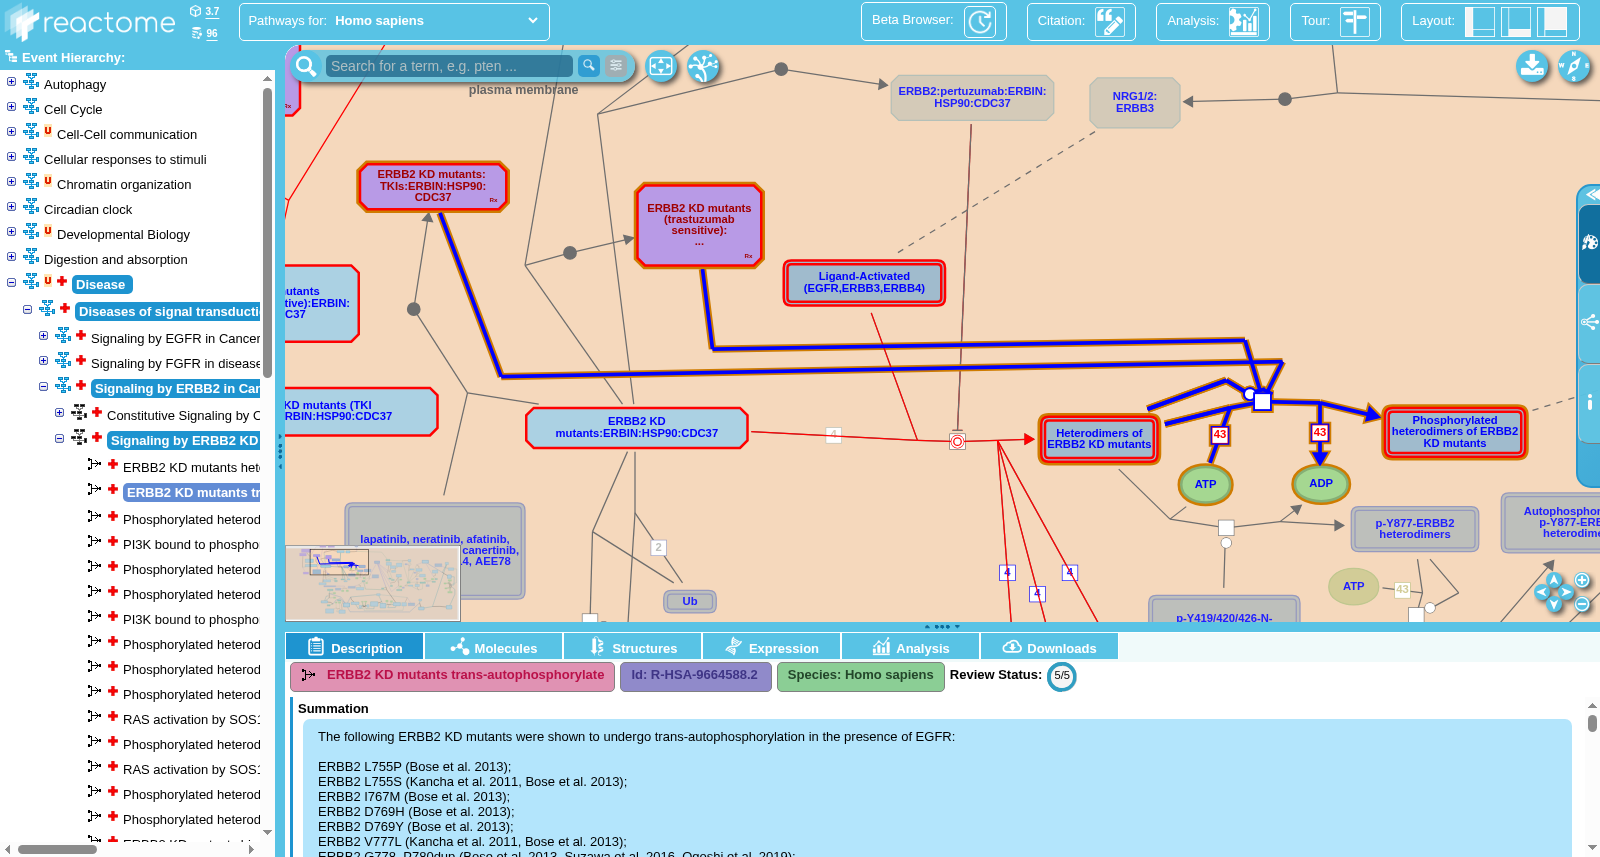Click the search magnifier launcher icon
Screen dimensions: 1600x857
click(306, 66)
